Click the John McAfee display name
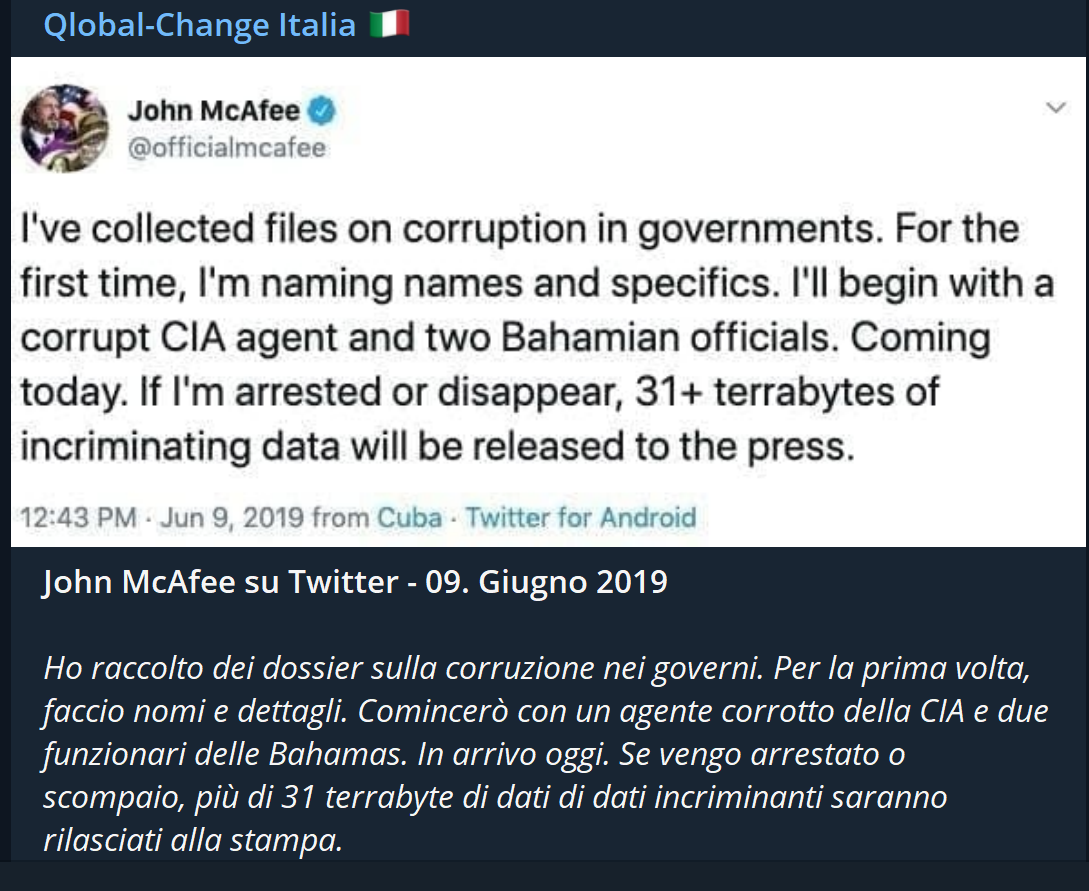The height and width of the screenshot is (891, 1089). [x=214, y=112]
